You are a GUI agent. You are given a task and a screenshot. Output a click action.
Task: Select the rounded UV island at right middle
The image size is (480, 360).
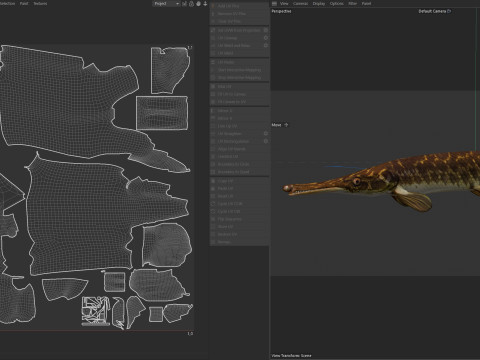(167, 245)
